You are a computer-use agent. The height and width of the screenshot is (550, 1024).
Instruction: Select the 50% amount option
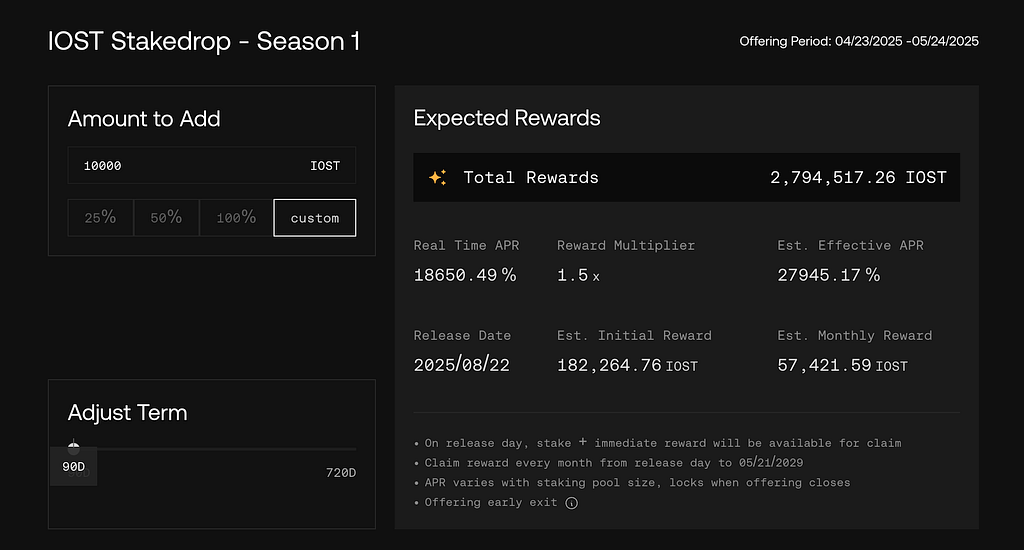click(x=167, y=218)
